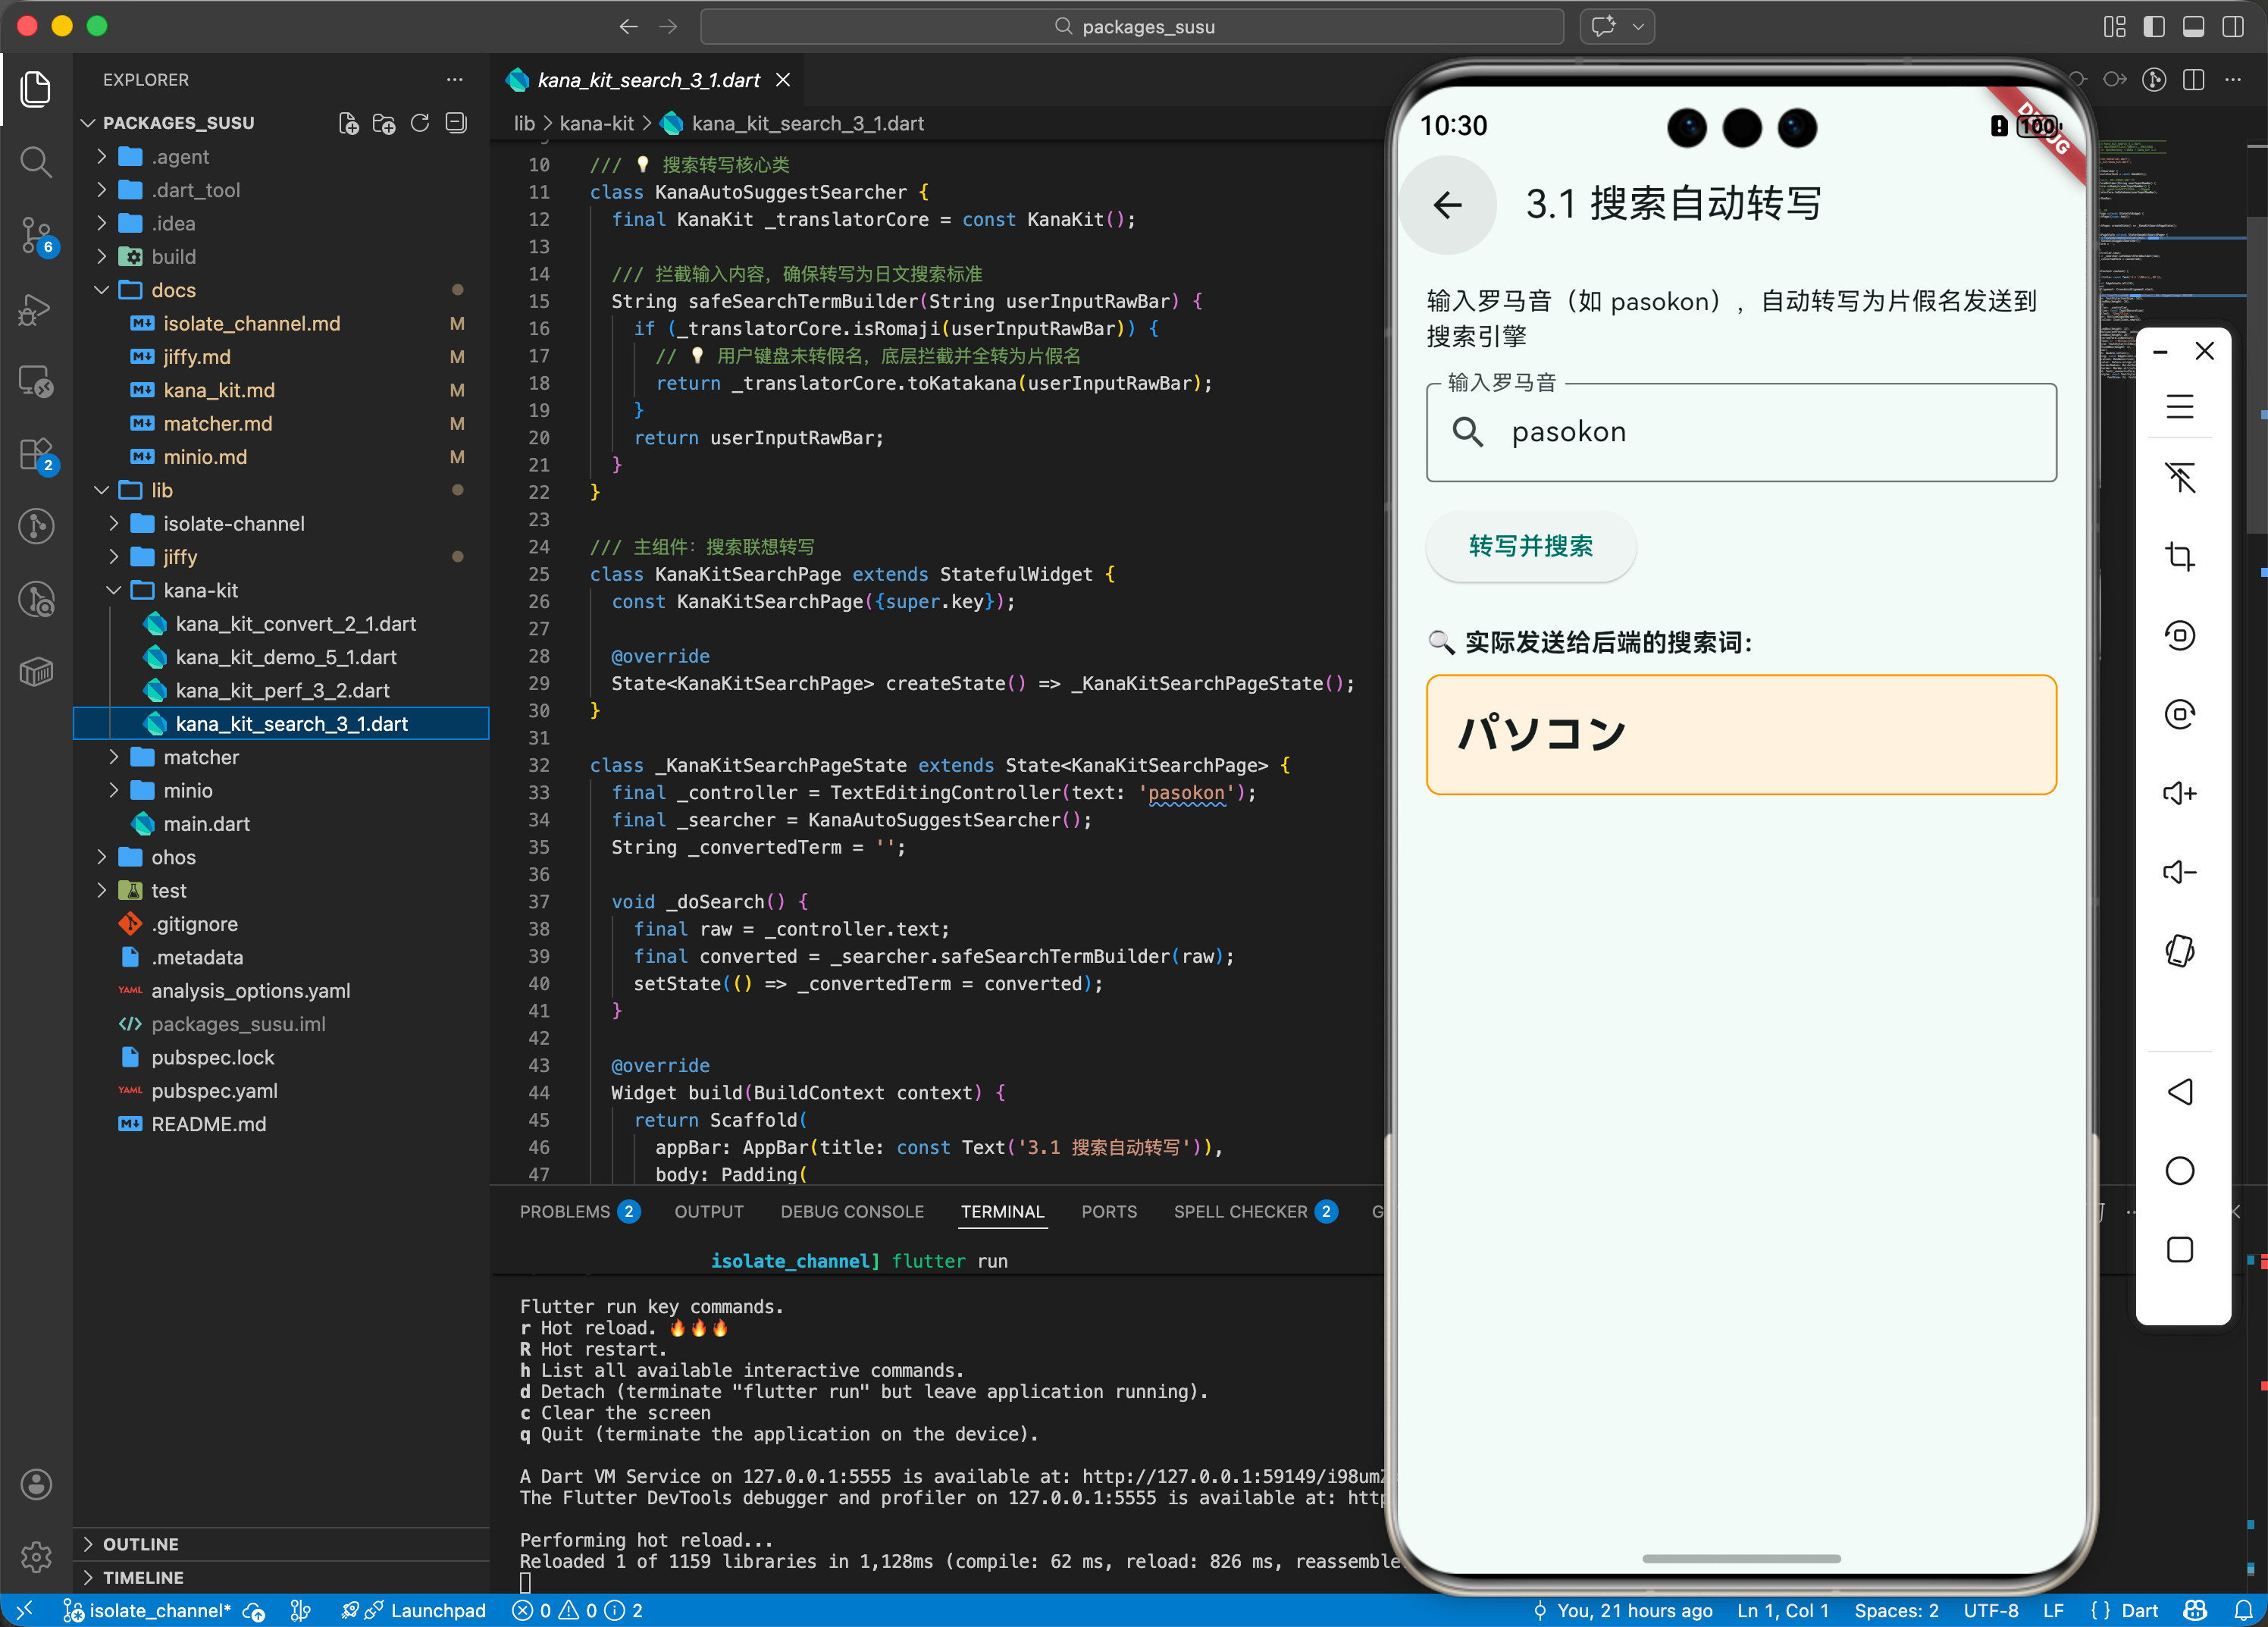Open the PROBLEMS tab

(x=565, y=1211)
